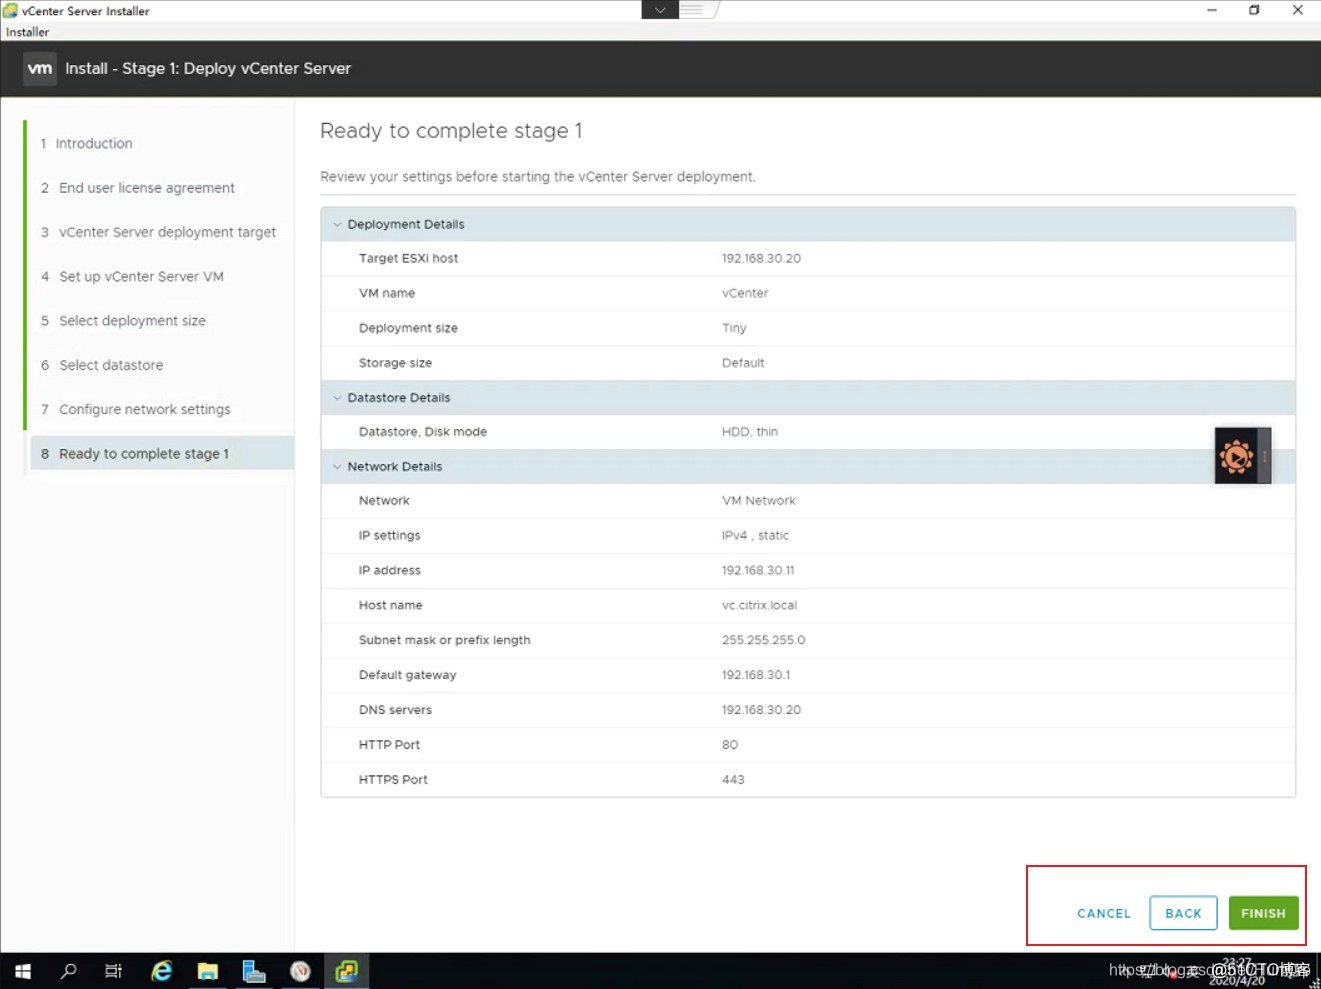Screen dimensions: 1321x989
Task: Click Subnet mask or prefix length label
Action: tap(444, 640)
